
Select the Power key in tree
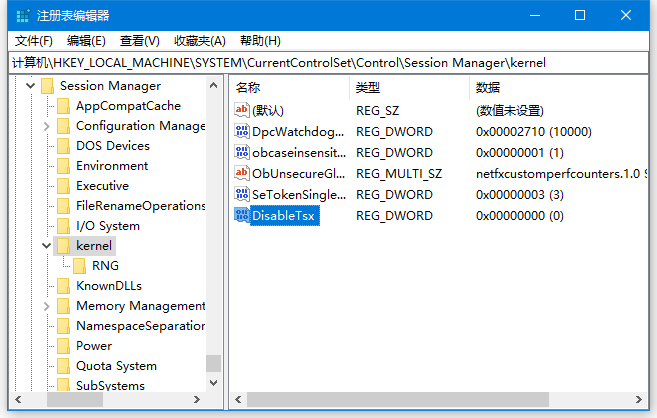point(94,346)
